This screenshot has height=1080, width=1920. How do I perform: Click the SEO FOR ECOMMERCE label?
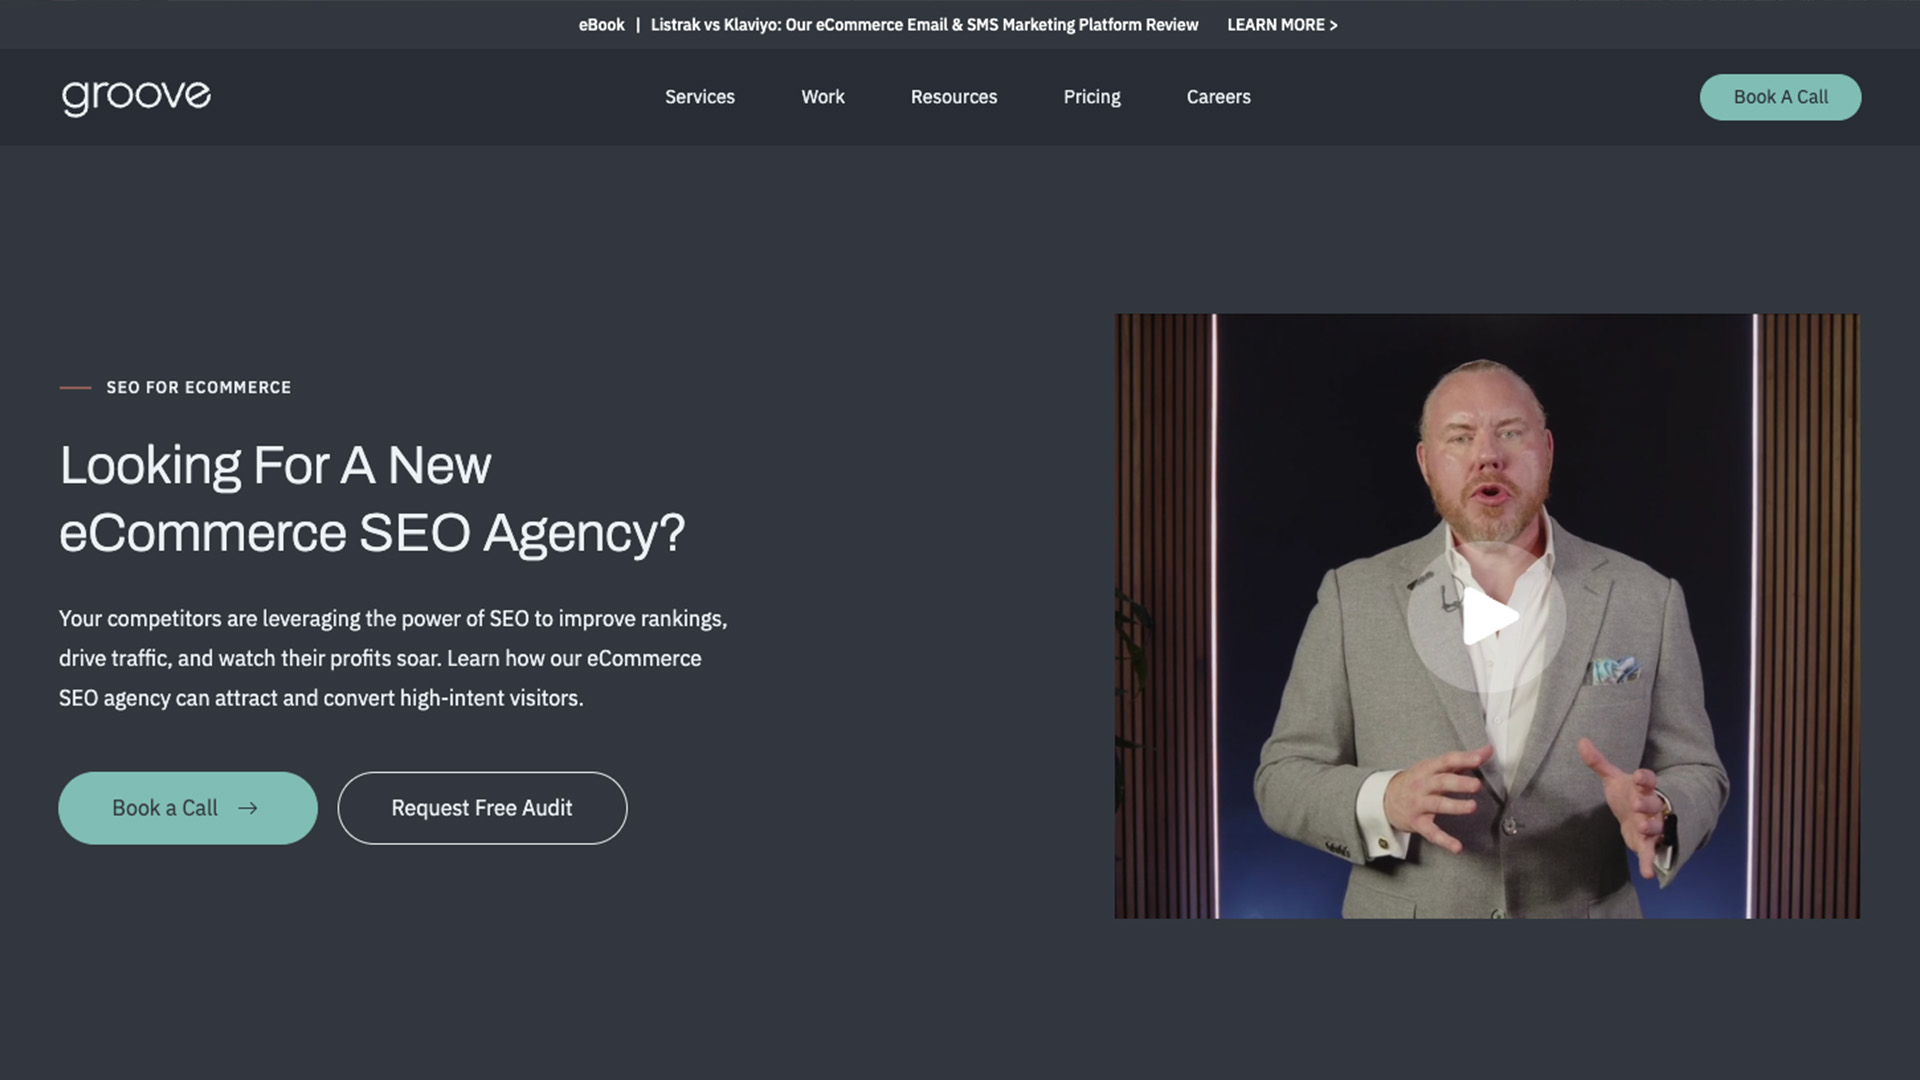click(x=199, y=387)
